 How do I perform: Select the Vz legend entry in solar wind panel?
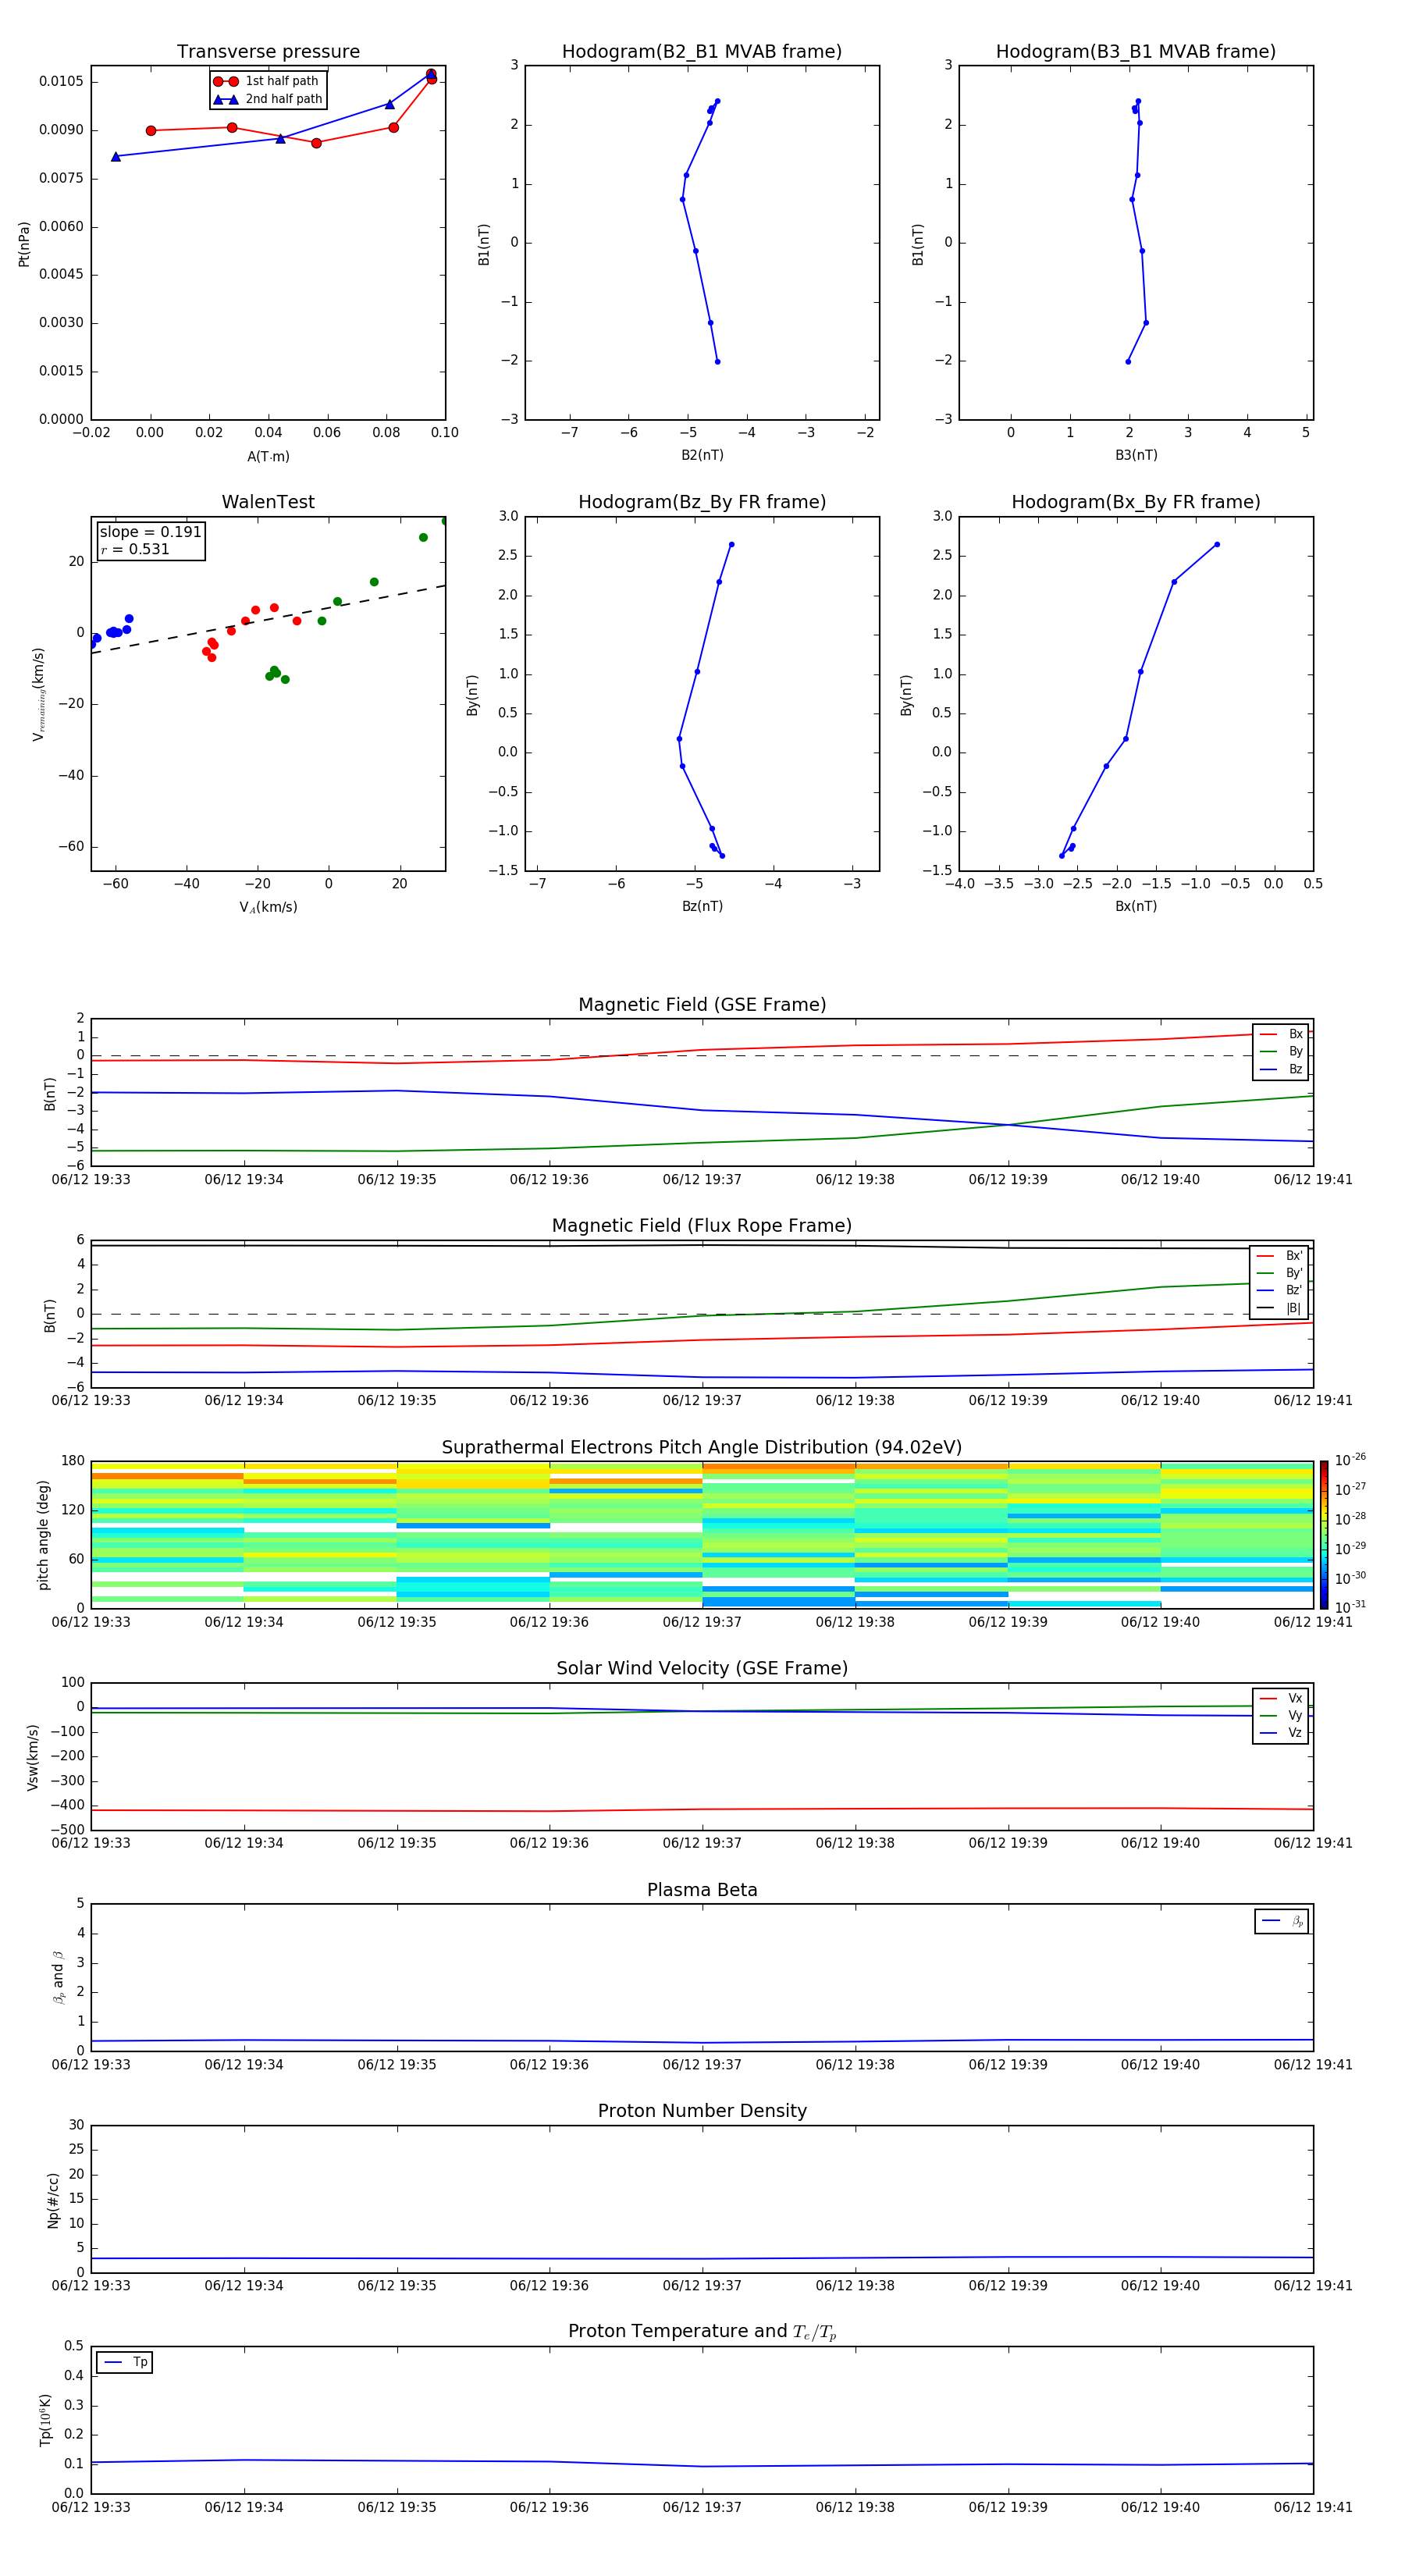1281,1733
